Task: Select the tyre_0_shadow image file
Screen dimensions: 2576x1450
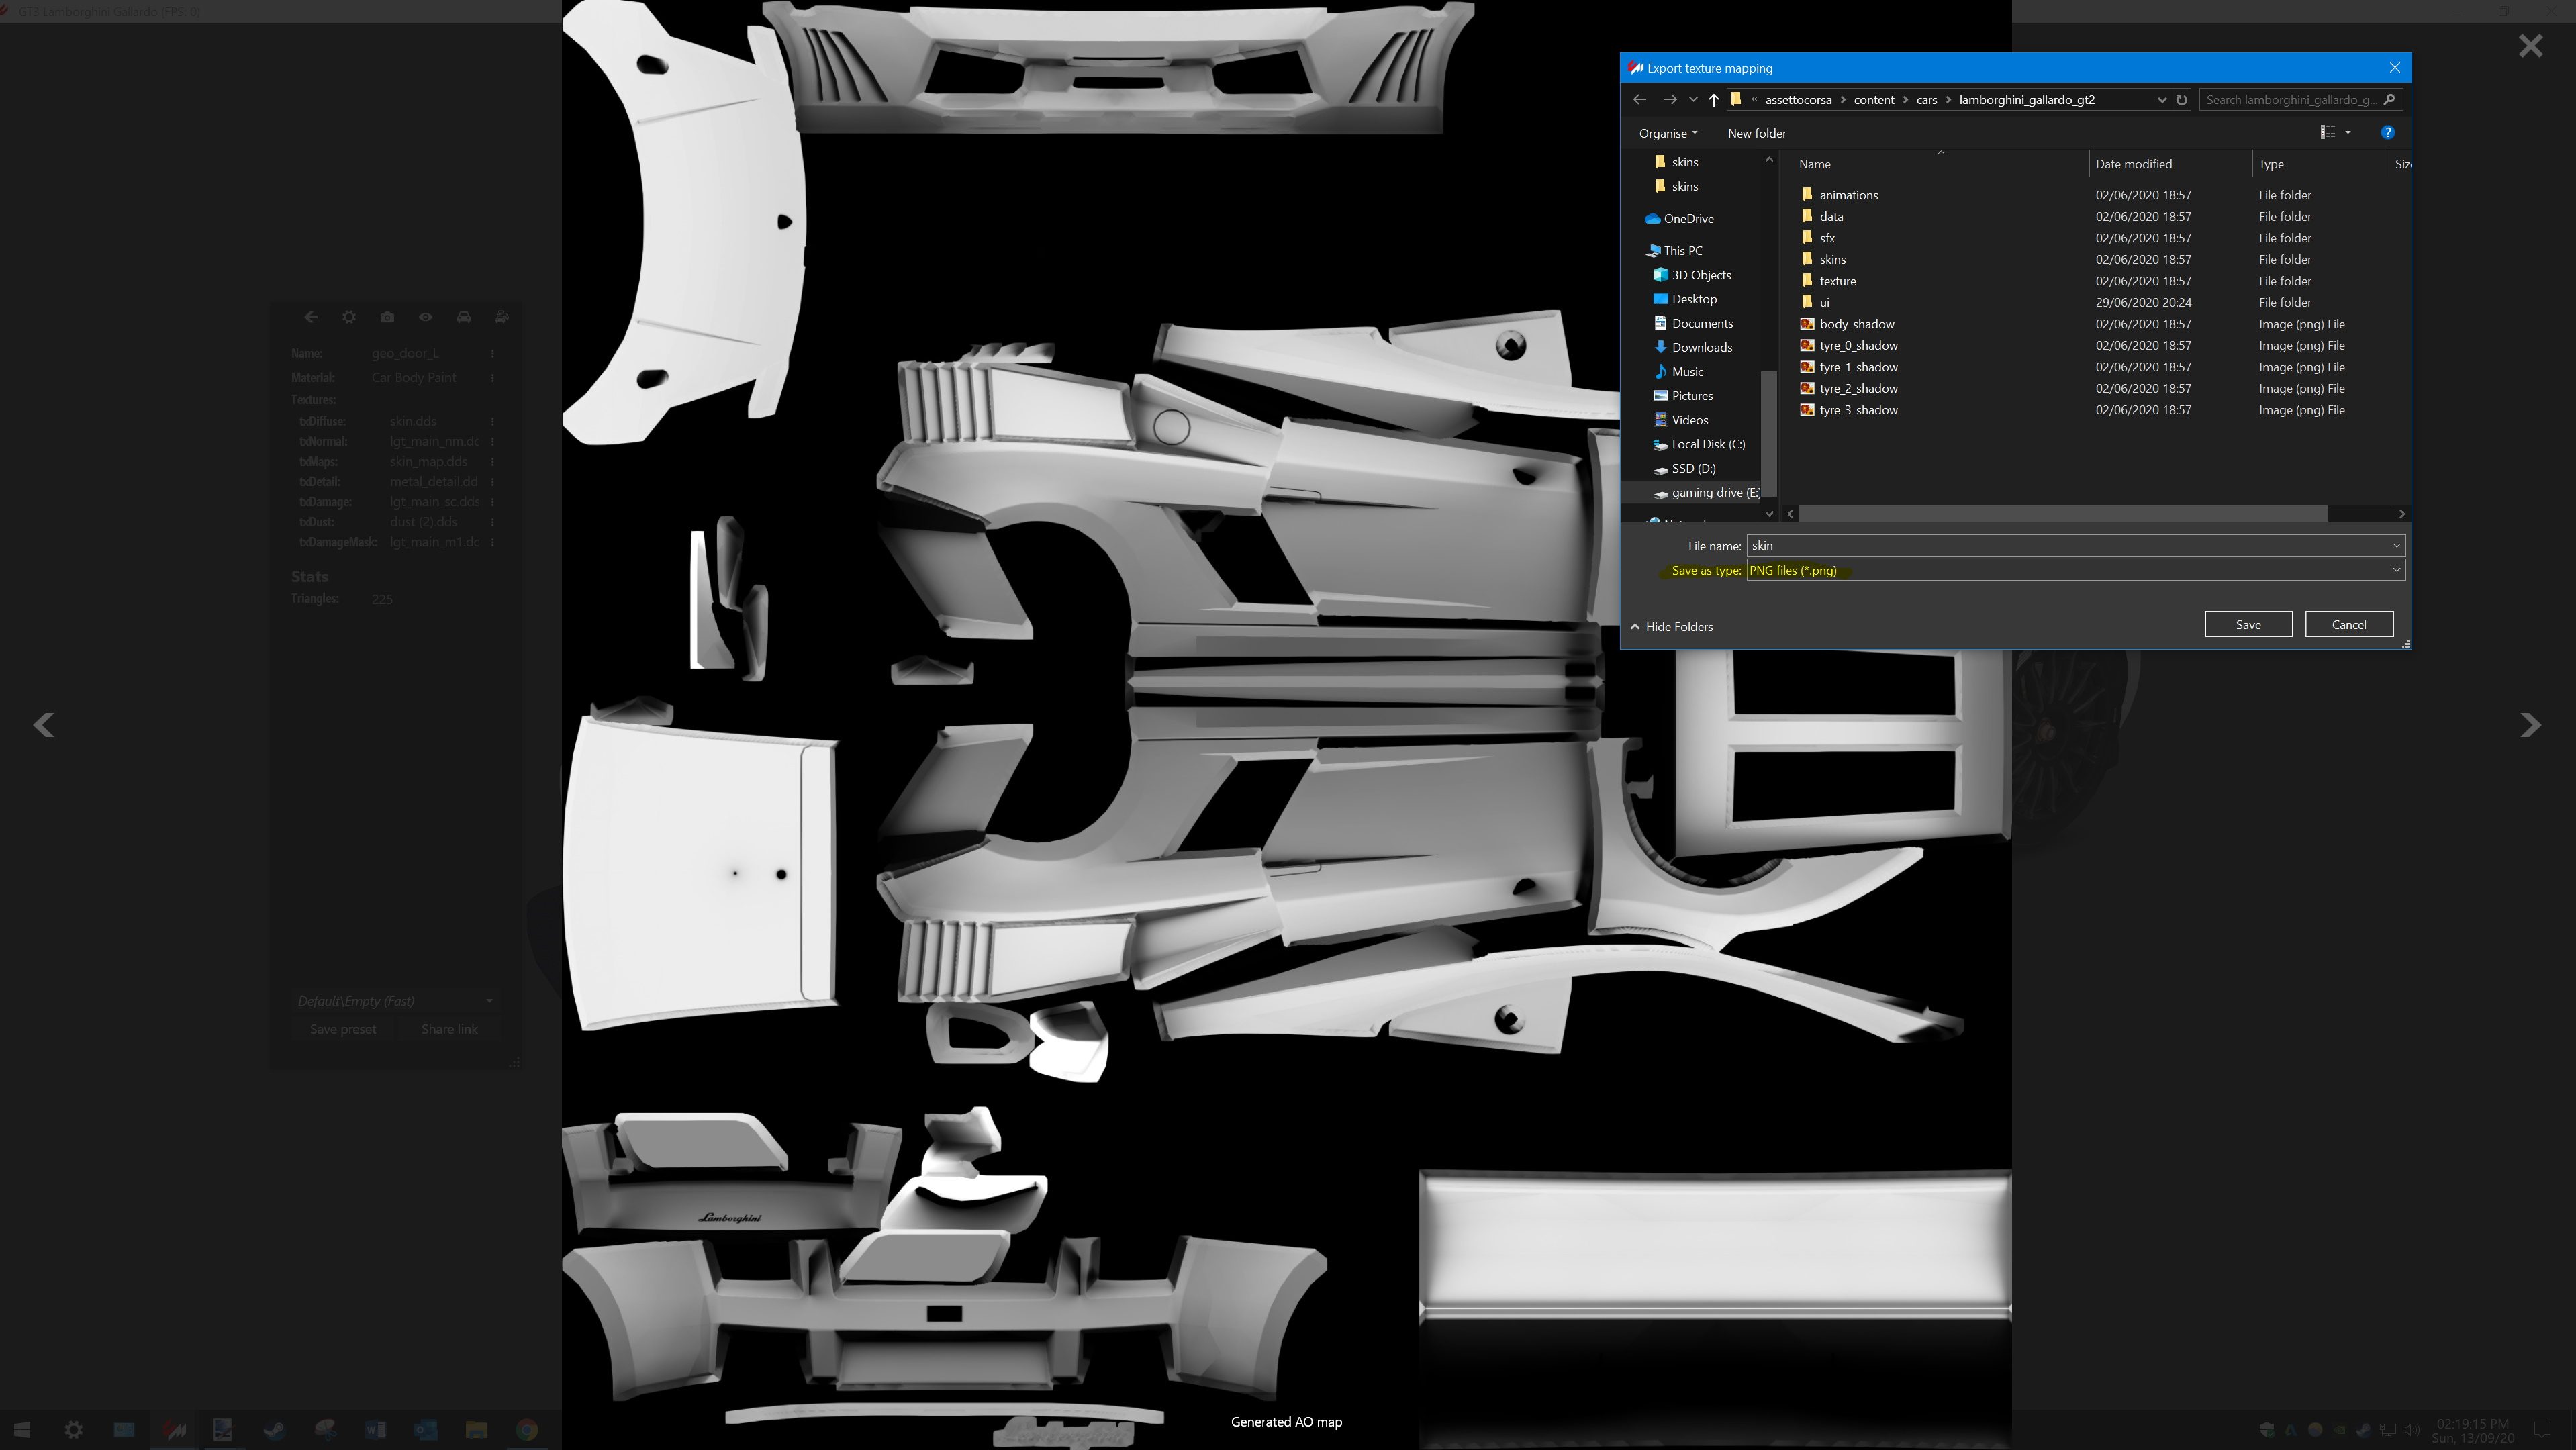Action: (x=1858, y=345)
